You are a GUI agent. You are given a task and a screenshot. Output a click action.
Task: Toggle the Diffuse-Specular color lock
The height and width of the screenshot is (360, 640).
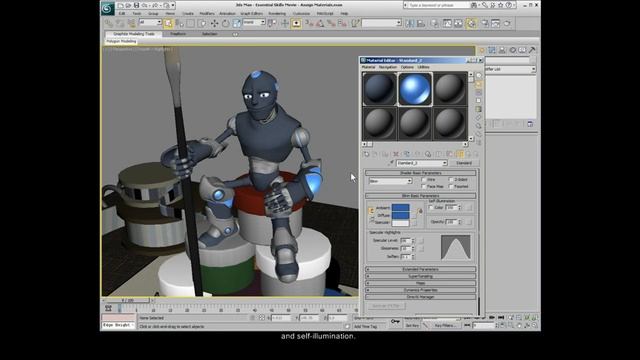point(371,220)
